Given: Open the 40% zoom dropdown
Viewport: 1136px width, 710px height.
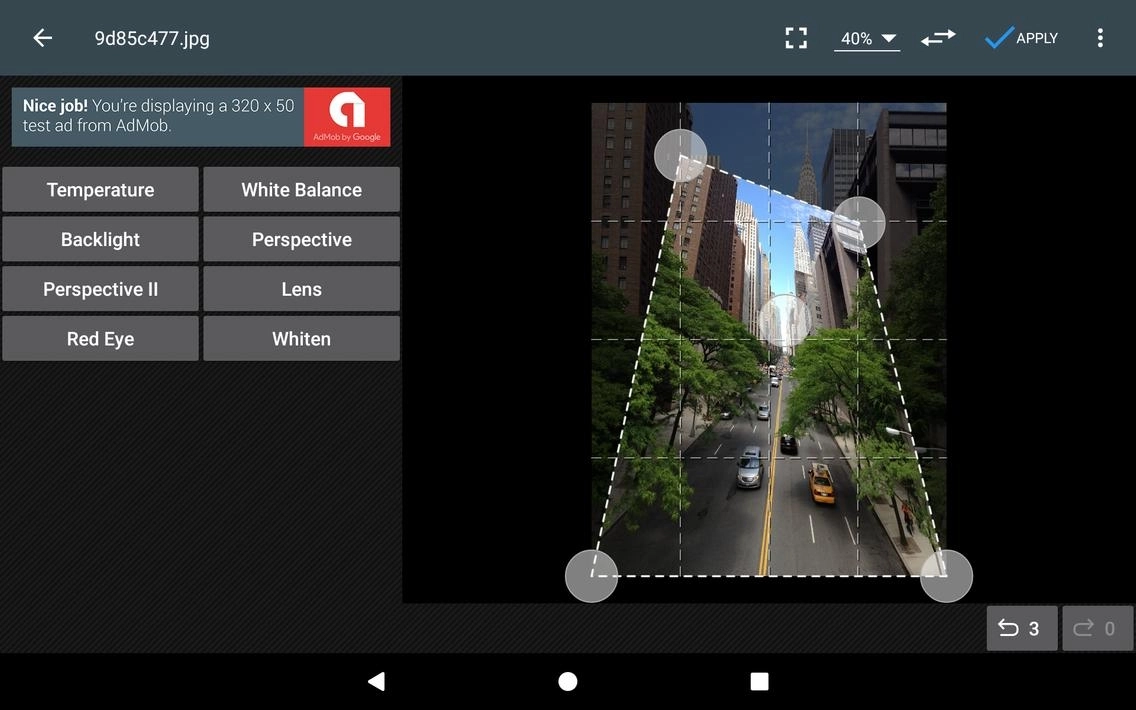Looking at the screenshot, I should 866,38.
